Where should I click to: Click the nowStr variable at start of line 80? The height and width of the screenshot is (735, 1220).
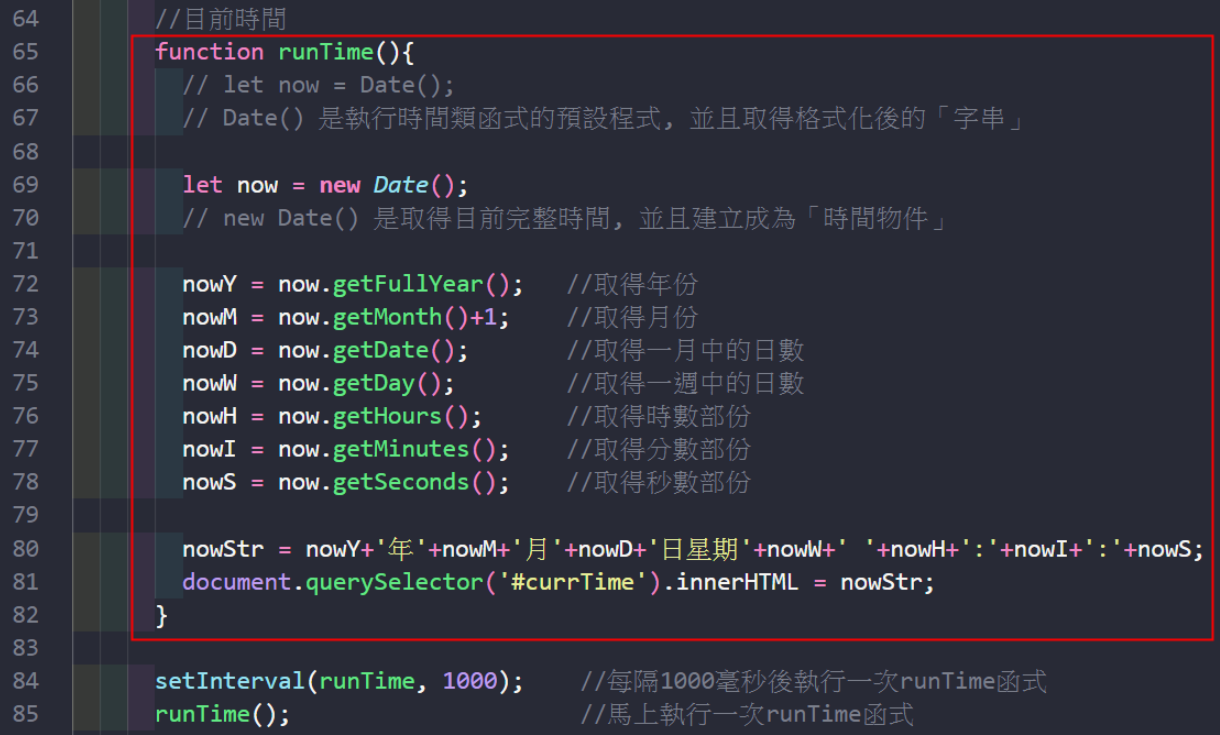coord(222,548)
